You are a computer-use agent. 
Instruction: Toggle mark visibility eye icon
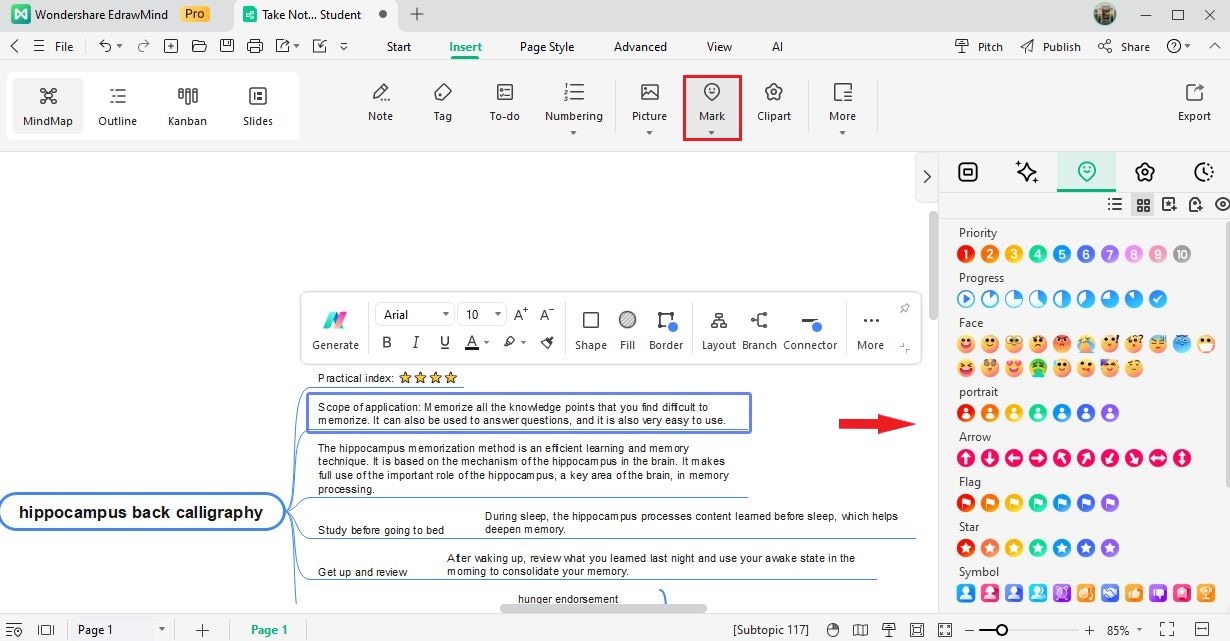click(x=1222, y=204)
